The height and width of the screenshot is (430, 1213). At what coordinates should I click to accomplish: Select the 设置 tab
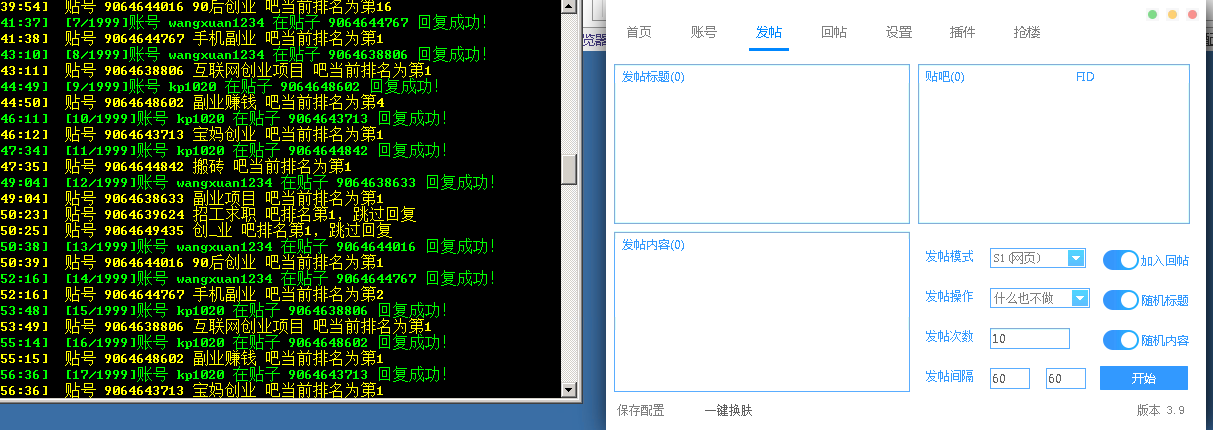[898, 32]
